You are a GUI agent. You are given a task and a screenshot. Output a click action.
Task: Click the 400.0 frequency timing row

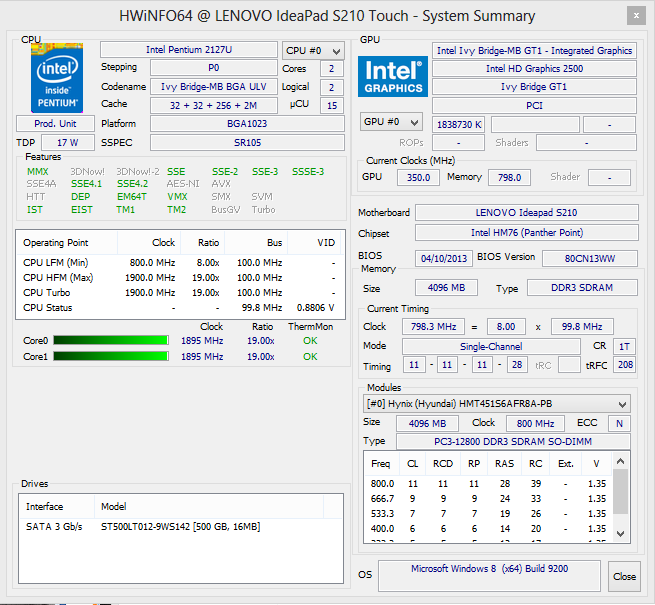coord(488,529)
